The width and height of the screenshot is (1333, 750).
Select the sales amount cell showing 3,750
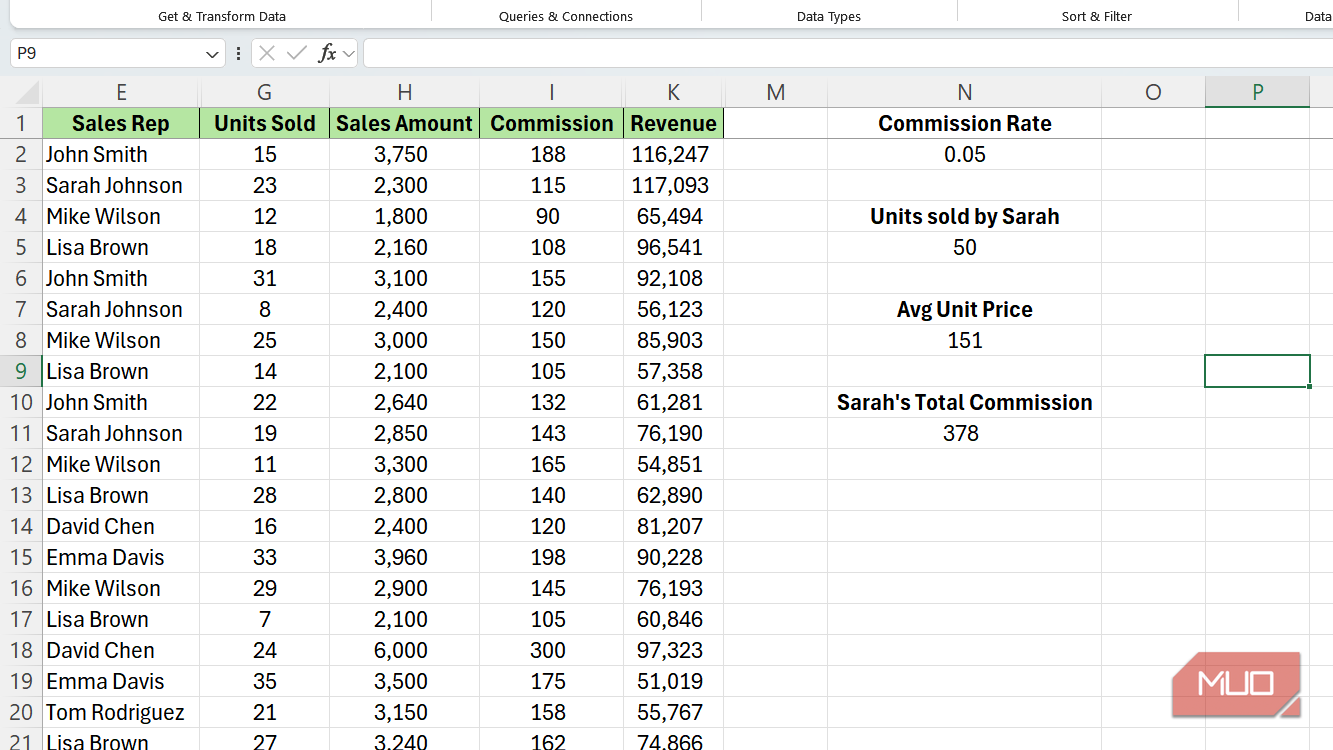[x=404, y=155]
